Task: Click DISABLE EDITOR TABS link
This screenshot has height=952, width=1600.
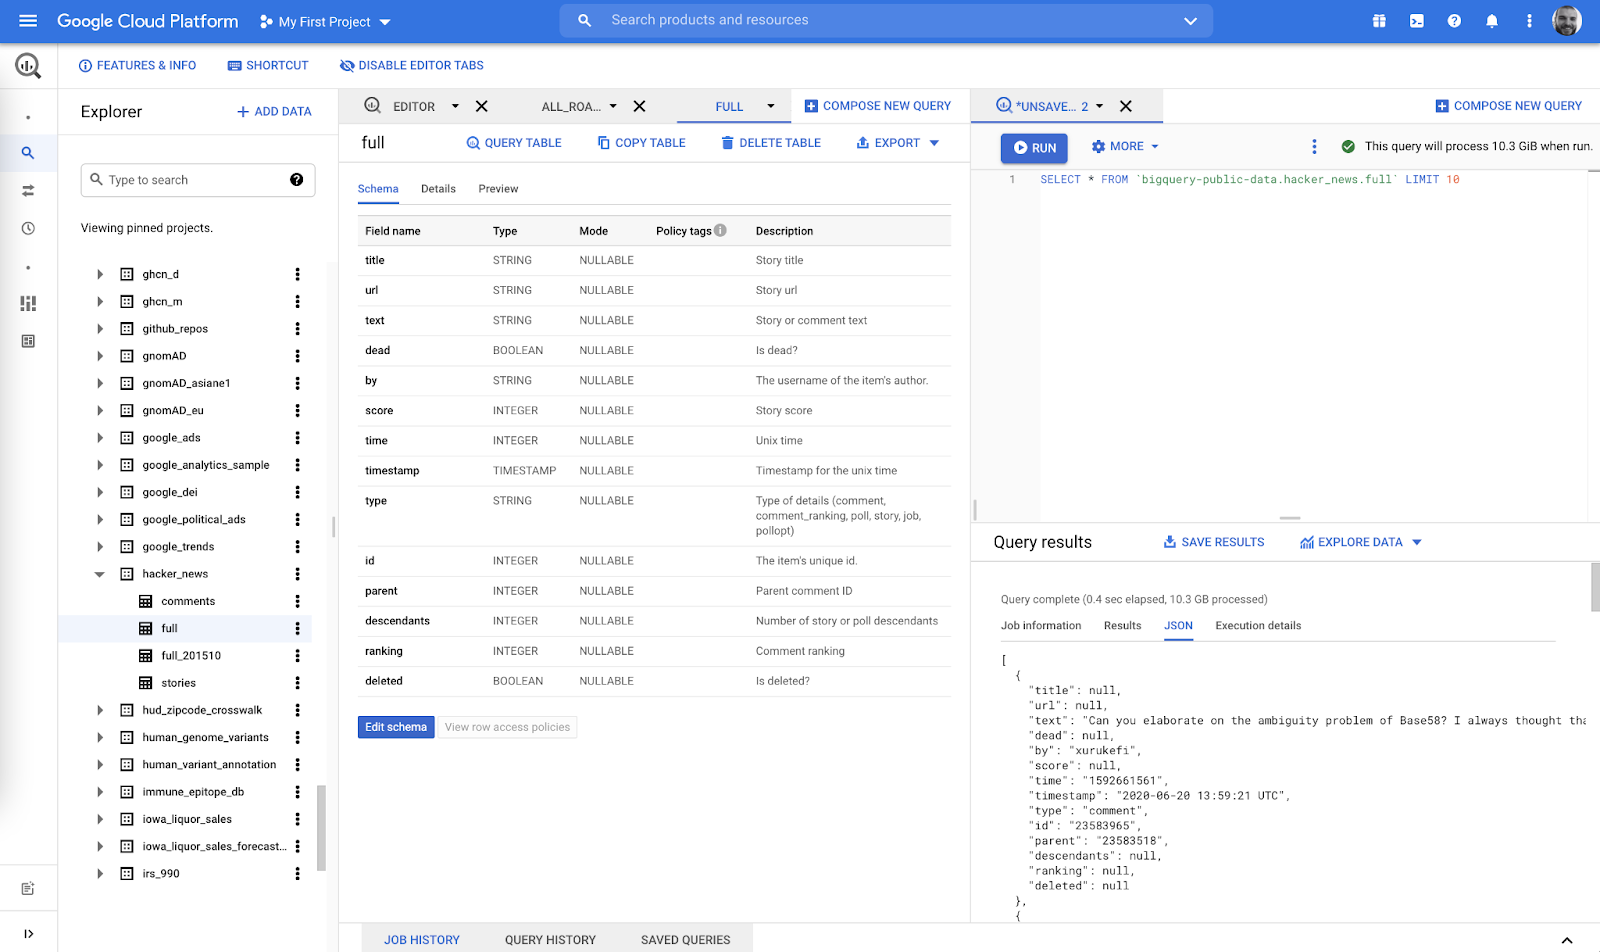Action: coord(411,66)
